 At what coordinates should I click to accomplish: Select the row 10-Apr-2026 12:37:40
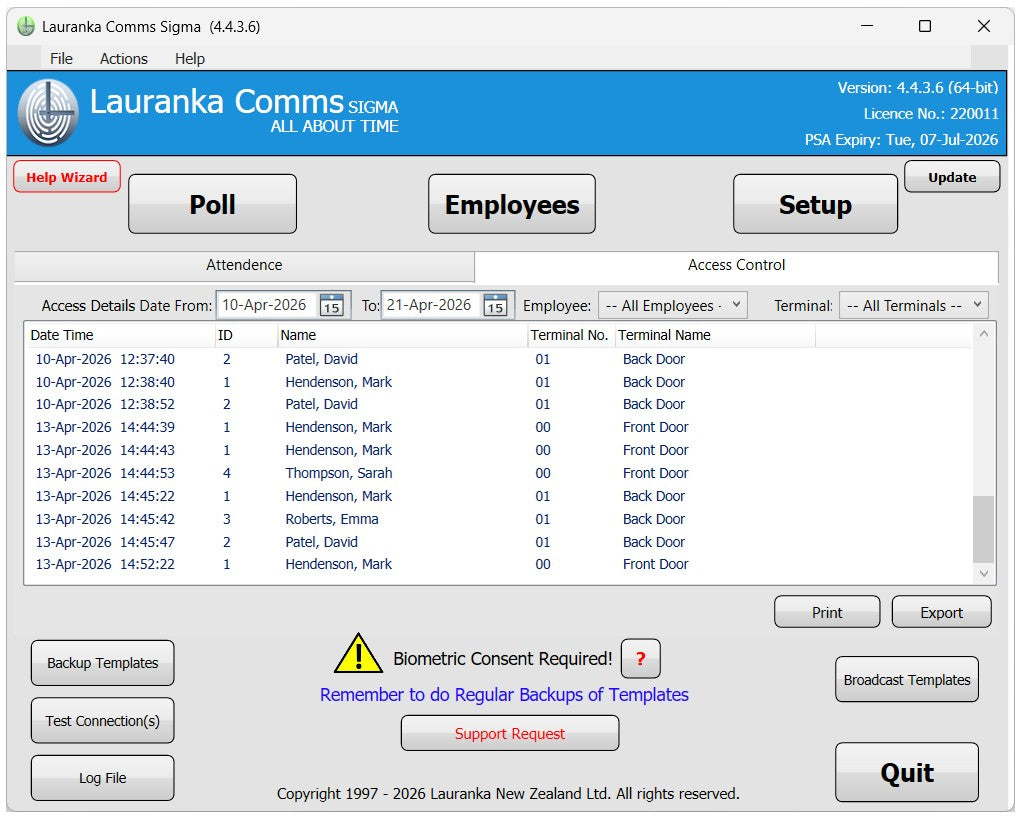[x=498, y=359]
